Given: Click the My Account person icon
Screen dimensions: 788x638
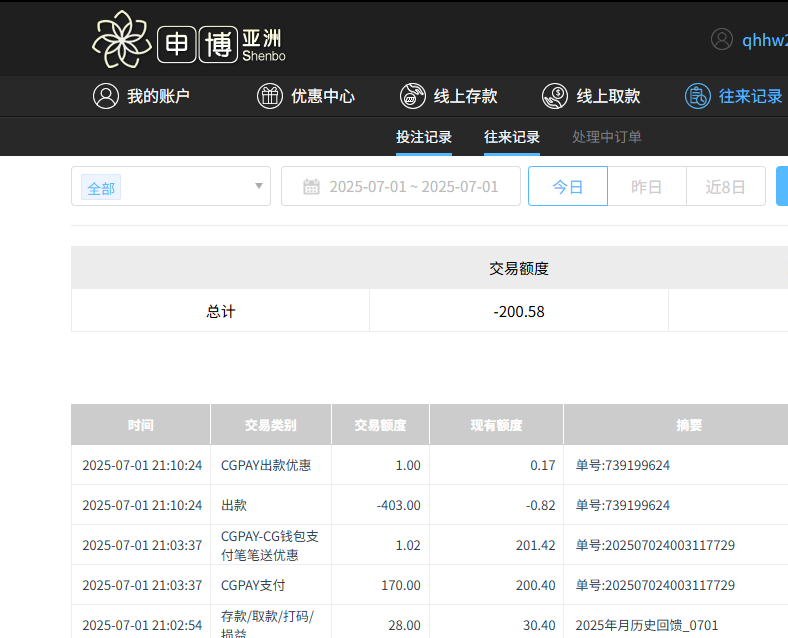Looking at the screenshot, I should point(105,96).
